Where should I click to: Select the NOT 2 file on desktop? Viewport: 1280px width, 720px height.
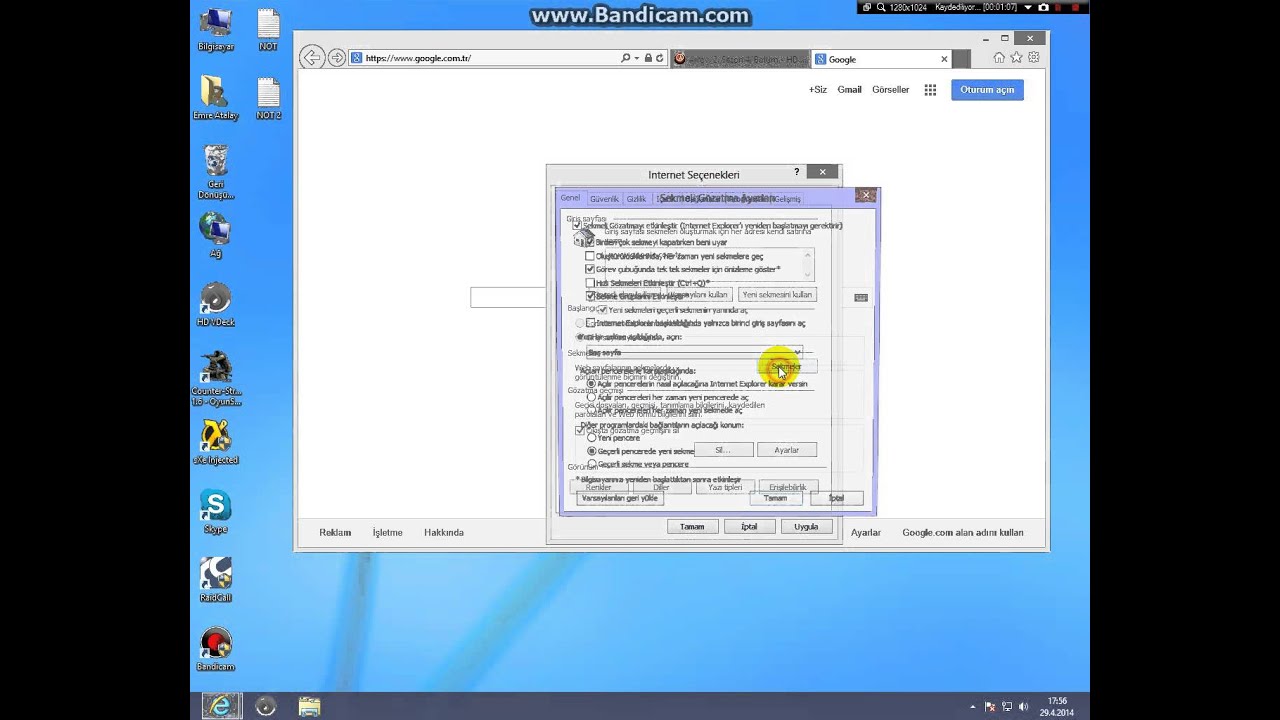[268, 98]
